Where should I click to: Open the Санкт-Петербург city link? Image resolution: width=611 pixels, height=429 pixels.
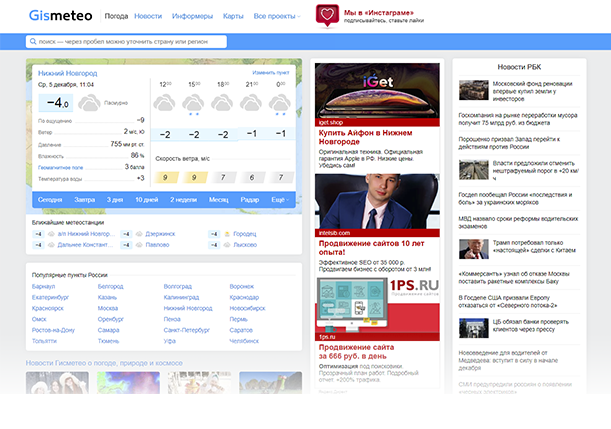tap(187, 330)
